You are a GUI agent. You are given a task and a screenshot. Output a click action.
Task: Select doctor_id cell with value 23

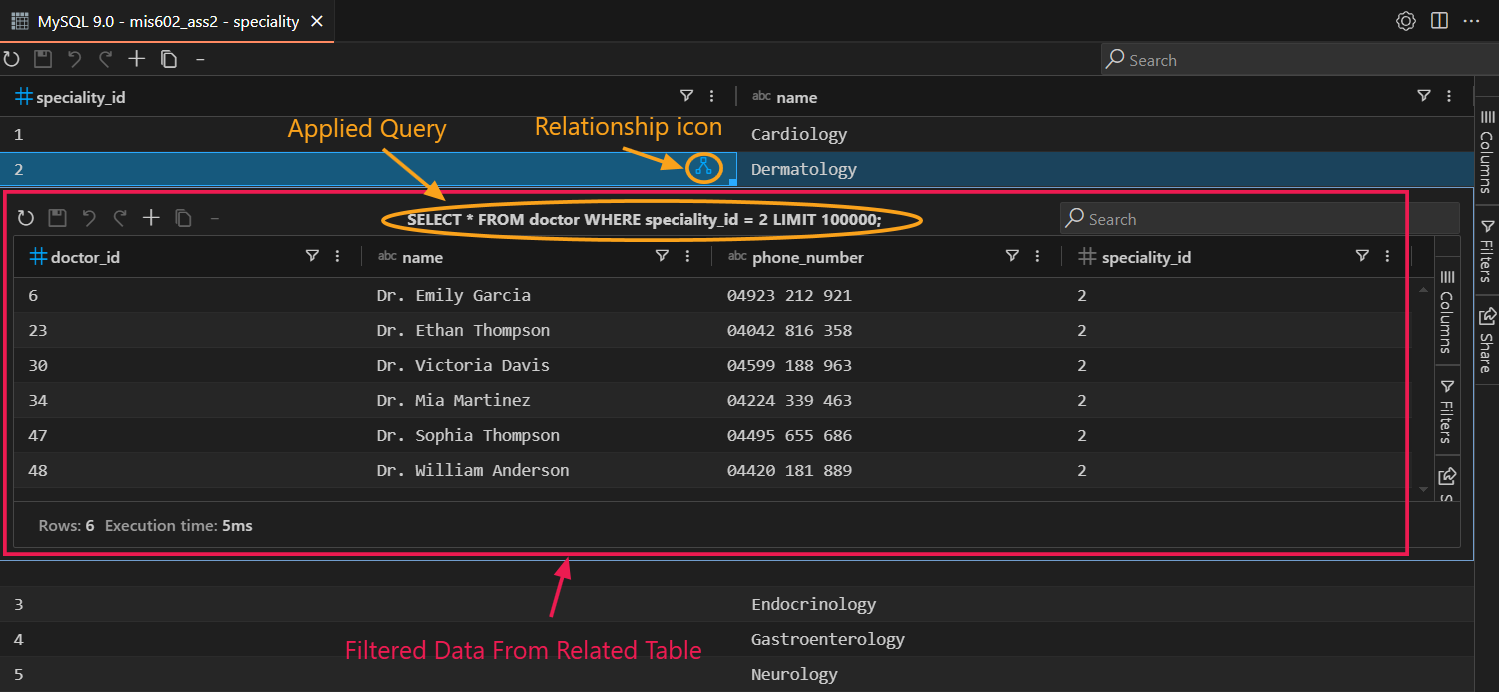[188, 330]
